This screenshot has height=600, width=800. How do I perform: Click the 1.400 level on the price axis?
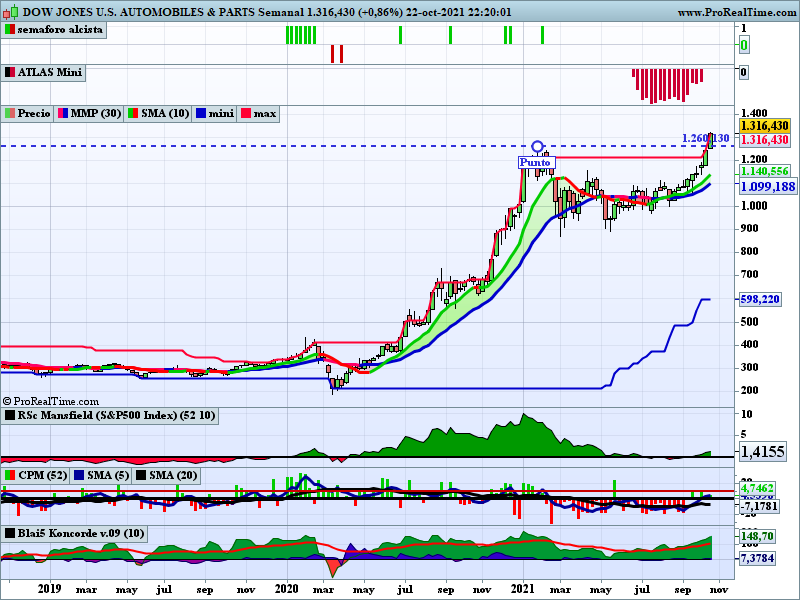coord(754,113)
